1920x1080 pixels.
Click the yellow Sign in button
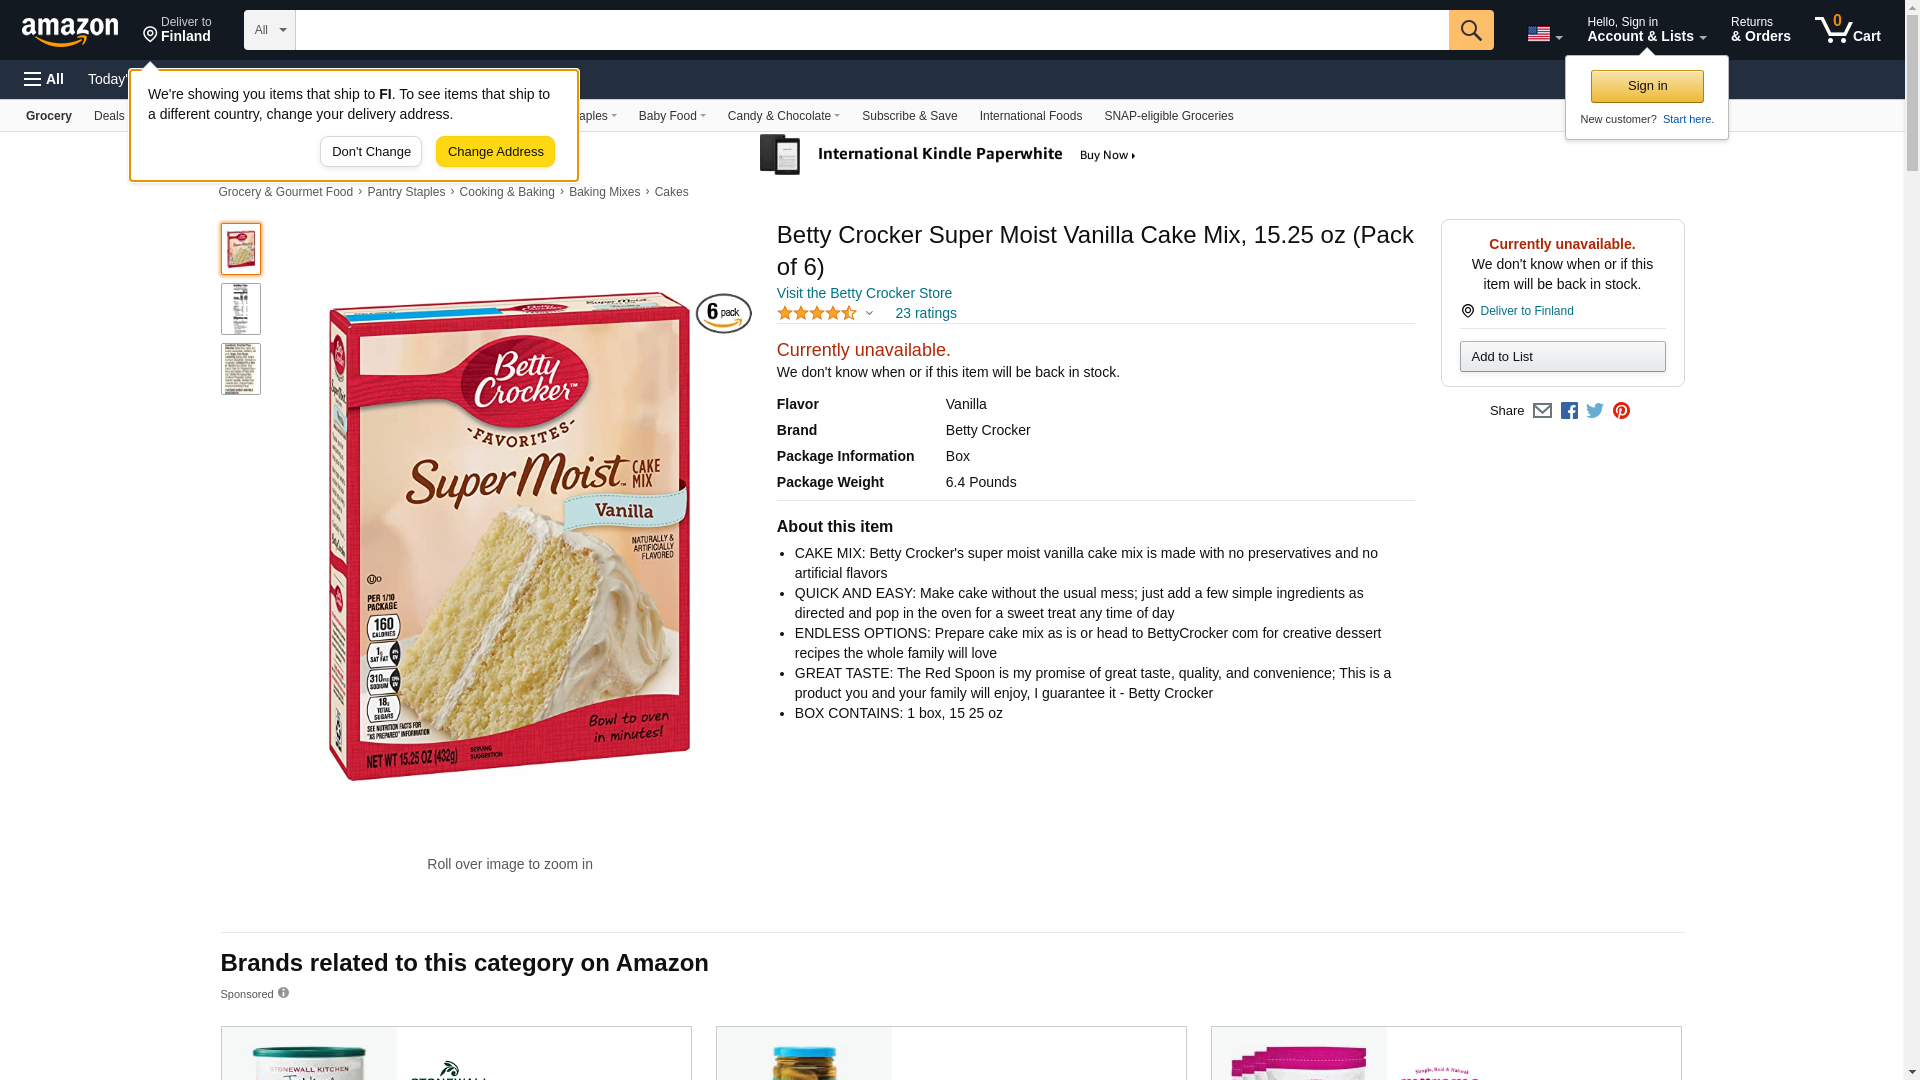pos(1647,86)
